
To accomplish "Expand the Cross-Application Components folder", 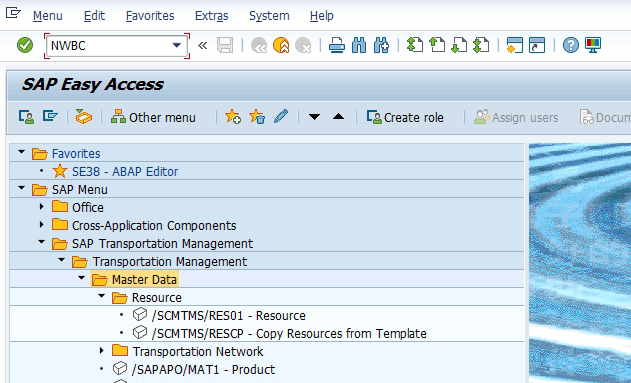I will 42,225.
